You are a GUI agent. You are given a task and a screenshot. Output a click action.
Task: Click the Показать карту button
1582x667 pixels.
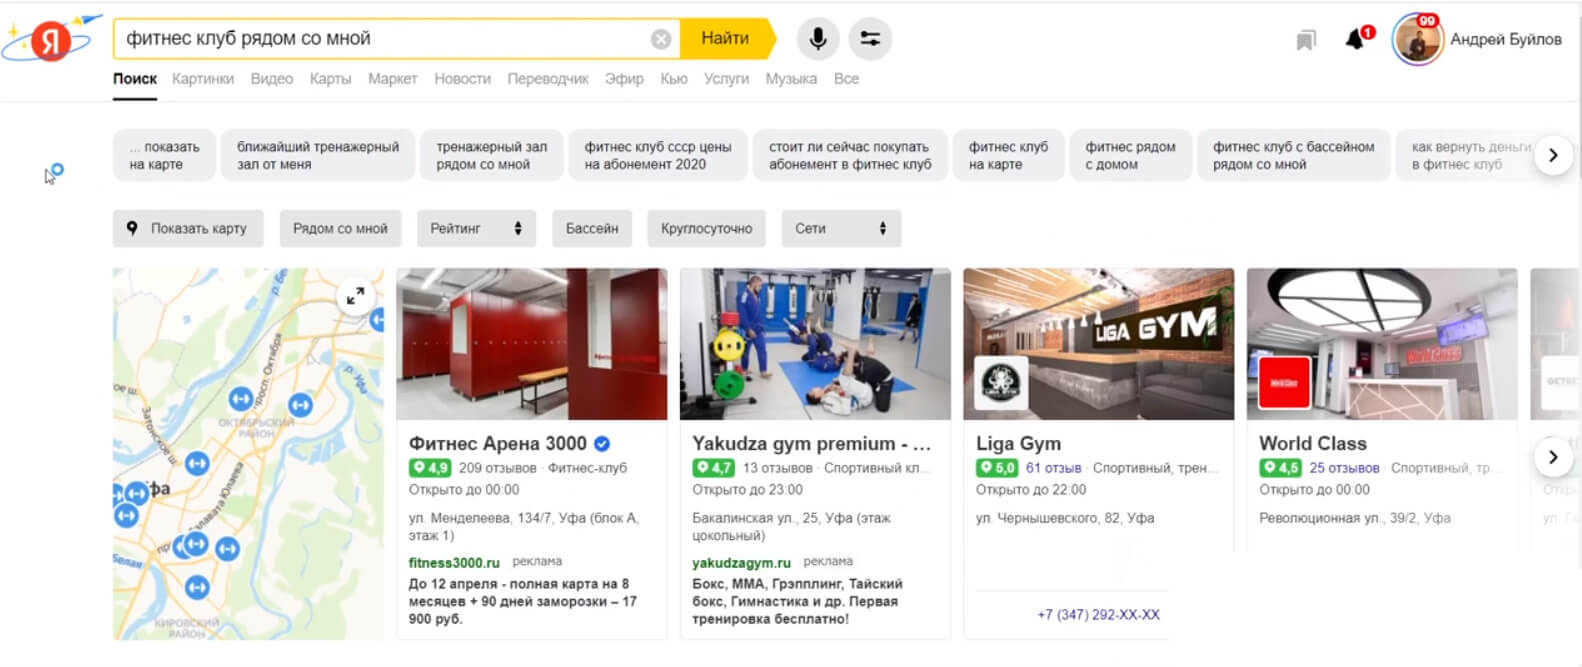pos(188,228)
